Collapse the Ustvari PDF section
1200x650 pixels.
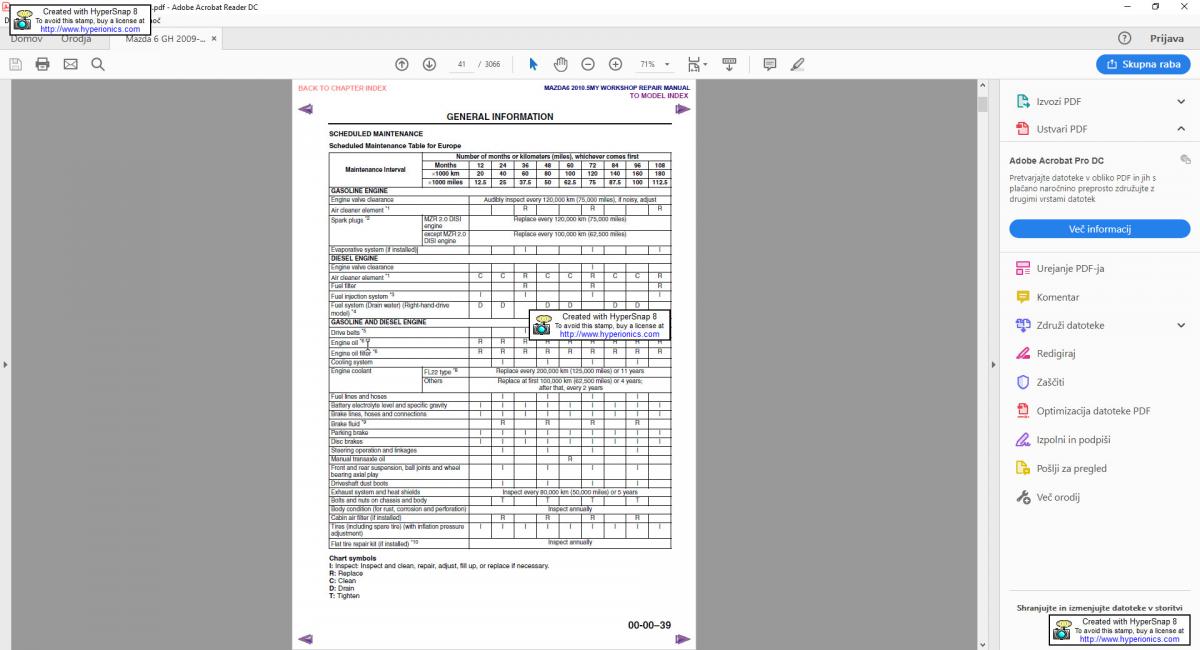[1181, 129]
